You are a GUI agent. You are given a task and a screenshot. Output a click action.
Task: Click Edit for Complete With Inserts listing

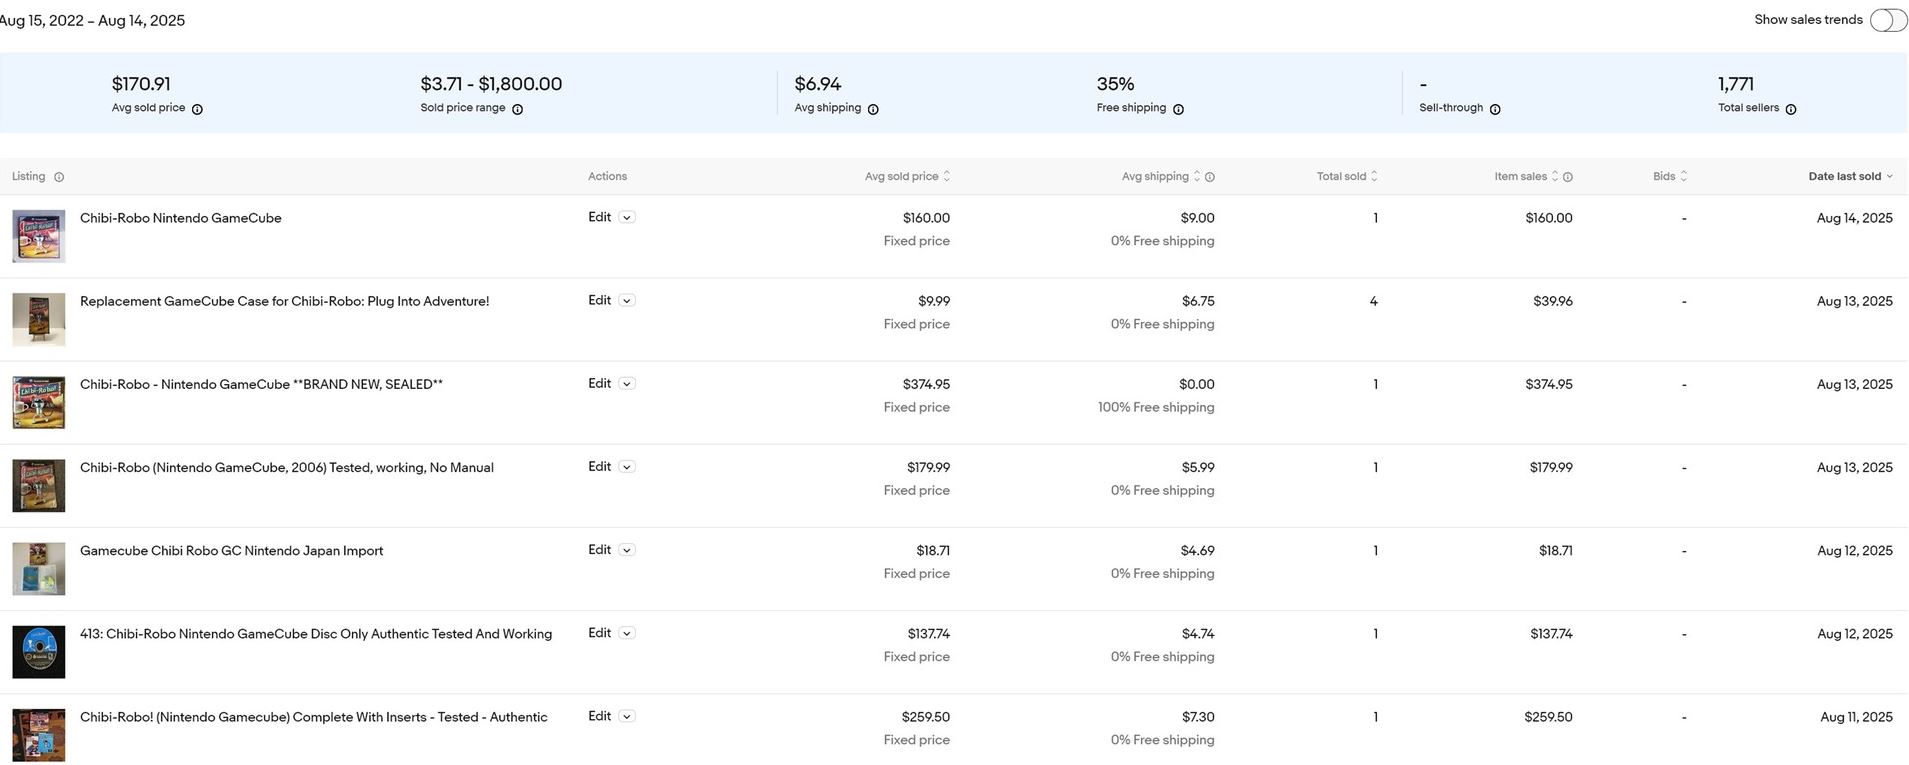coord(599,715)
